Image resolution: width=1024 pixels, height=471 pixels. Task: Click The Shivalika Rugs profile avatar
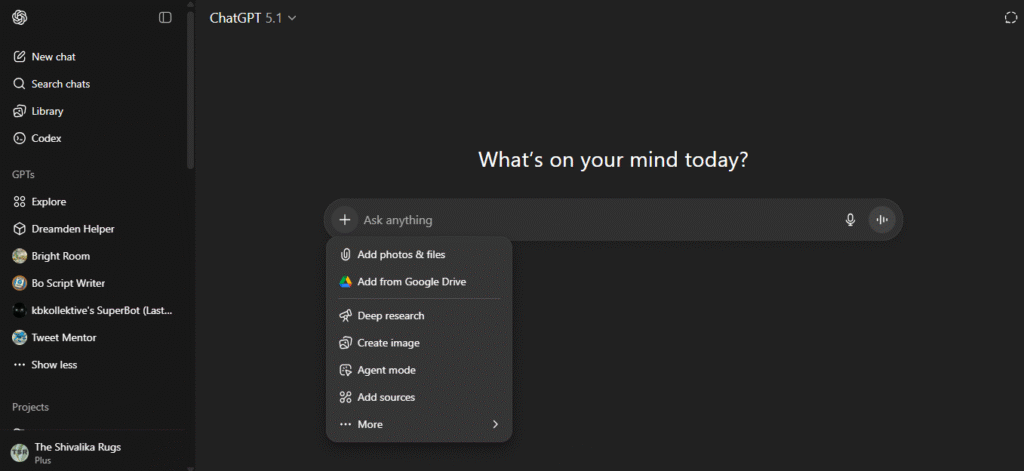coord(20,453)
